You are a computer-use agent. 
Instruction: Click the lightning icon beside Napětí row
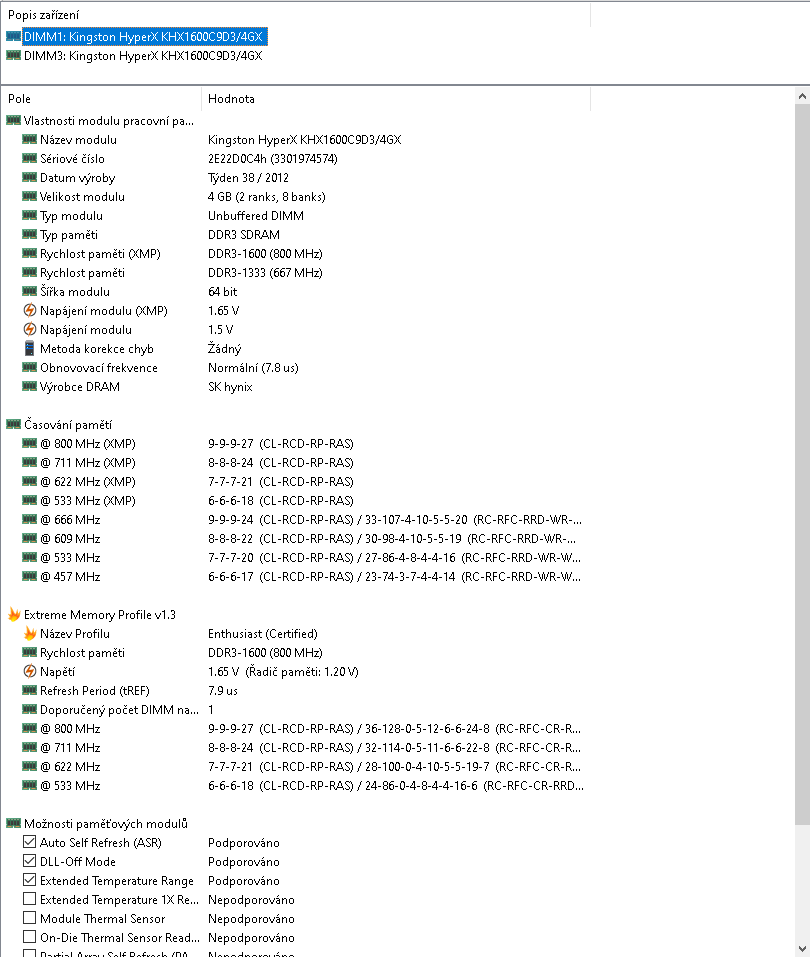pyautogui.click(x=29, y=672)
